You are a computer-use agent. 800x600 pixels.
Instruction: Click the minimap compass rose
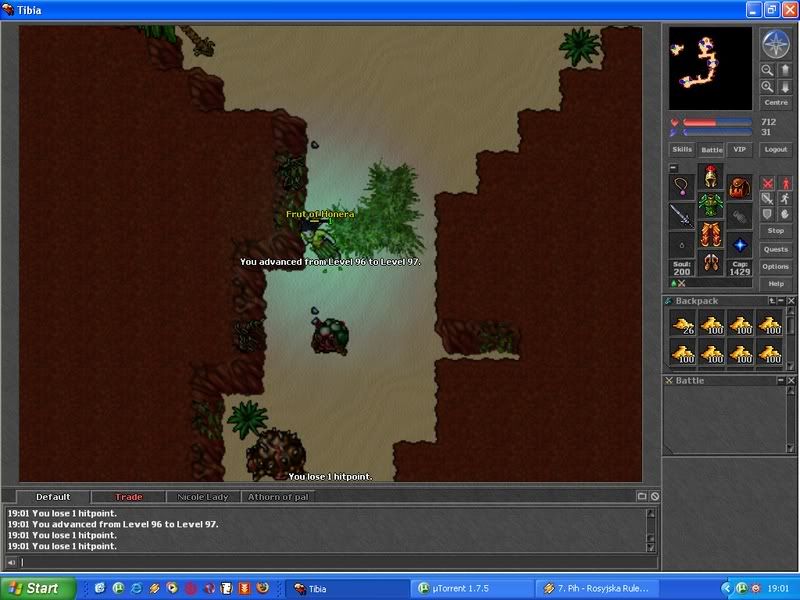[776, 44]
